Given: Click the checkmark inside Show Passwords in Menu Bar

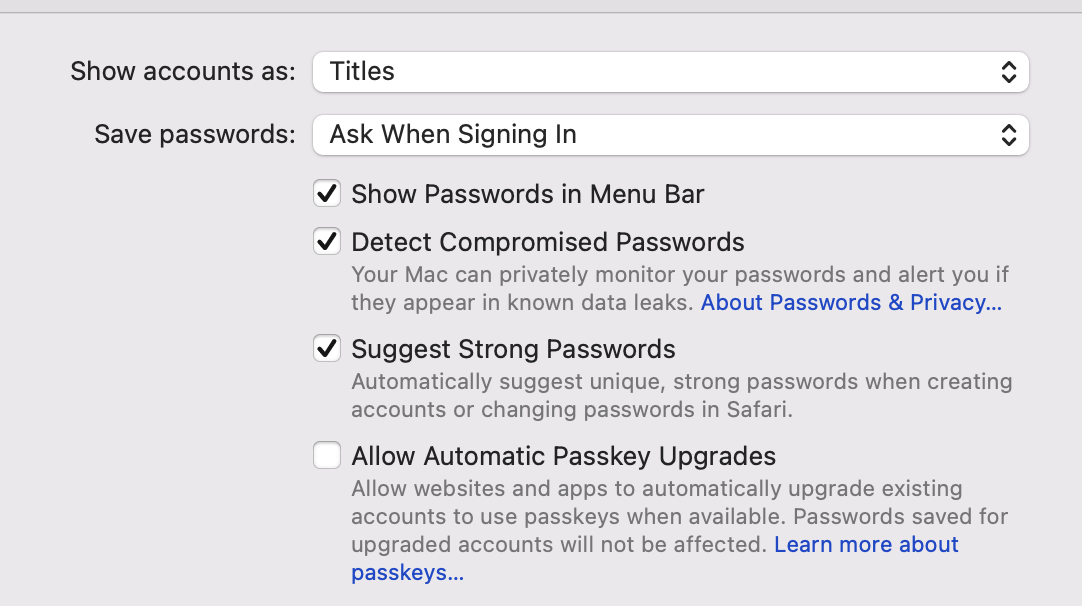Looking at the screenshot, I should [326, 193].
